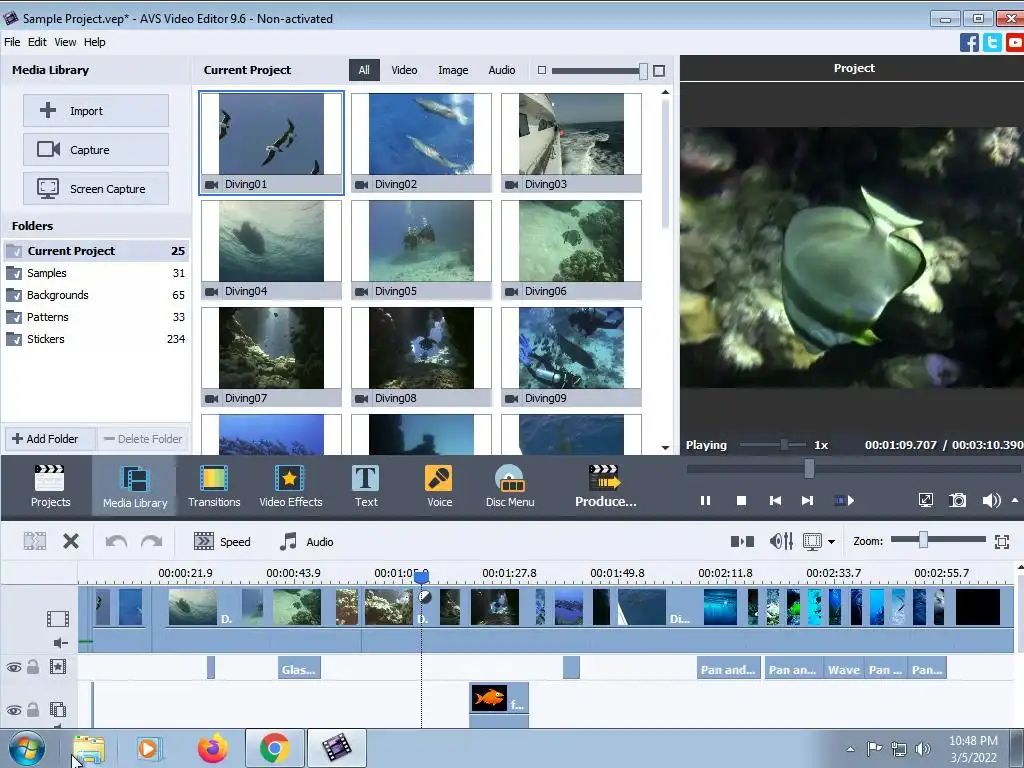This screenshot has width=1024, height=768.
Task: Toggle visibility of the overlay track
Action: [x=14, y=710]
